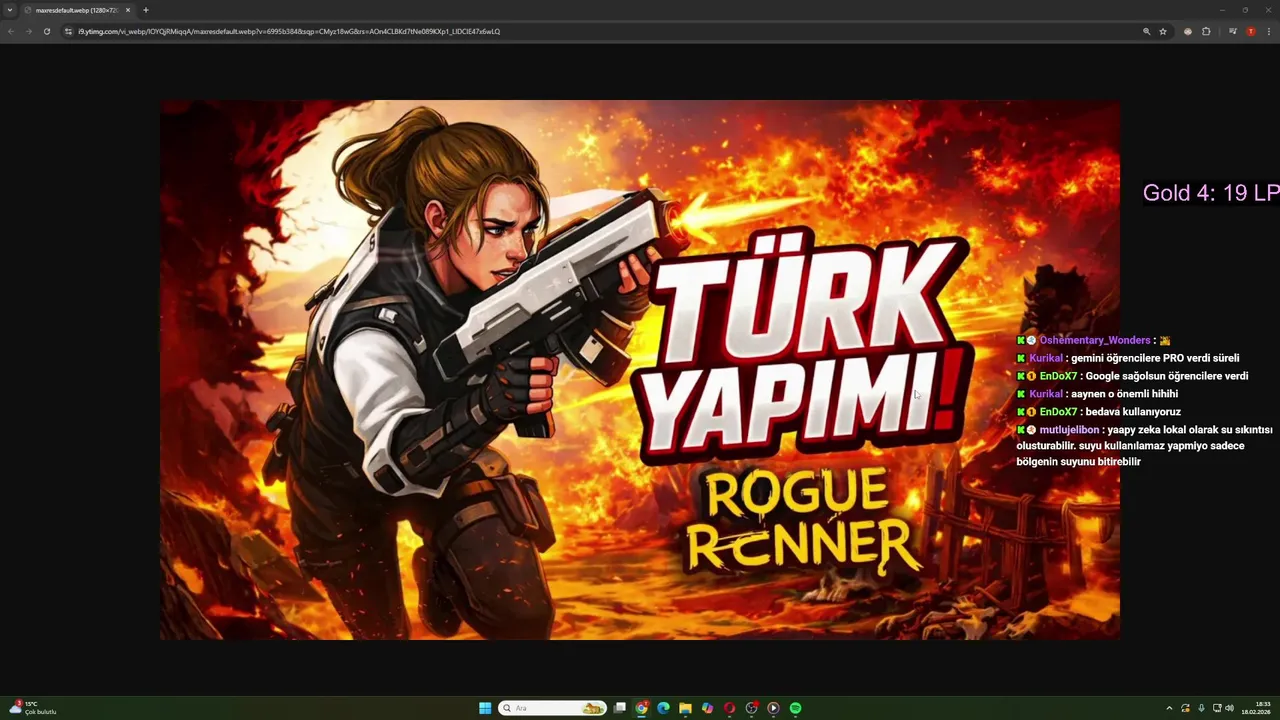The height and width of the screenshot is (720, 1280).
Task: Open Copilot from the taskbar
Action: (707, 708)
